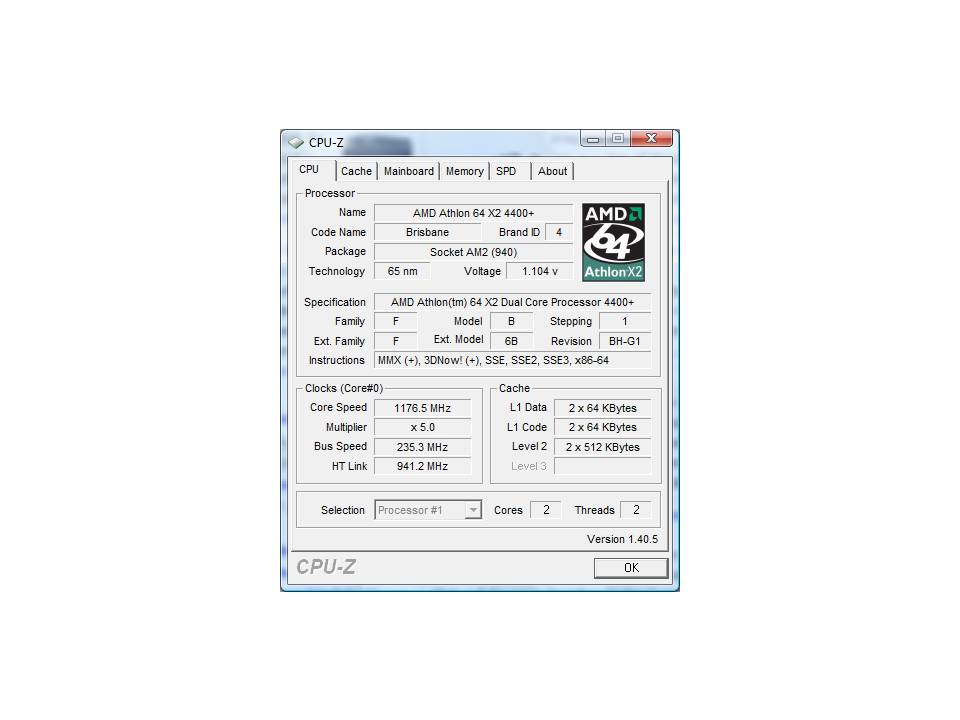Click the L1 Code value 2 x 64 KBytes
The image size is (960, 720).
pos(602,427)
